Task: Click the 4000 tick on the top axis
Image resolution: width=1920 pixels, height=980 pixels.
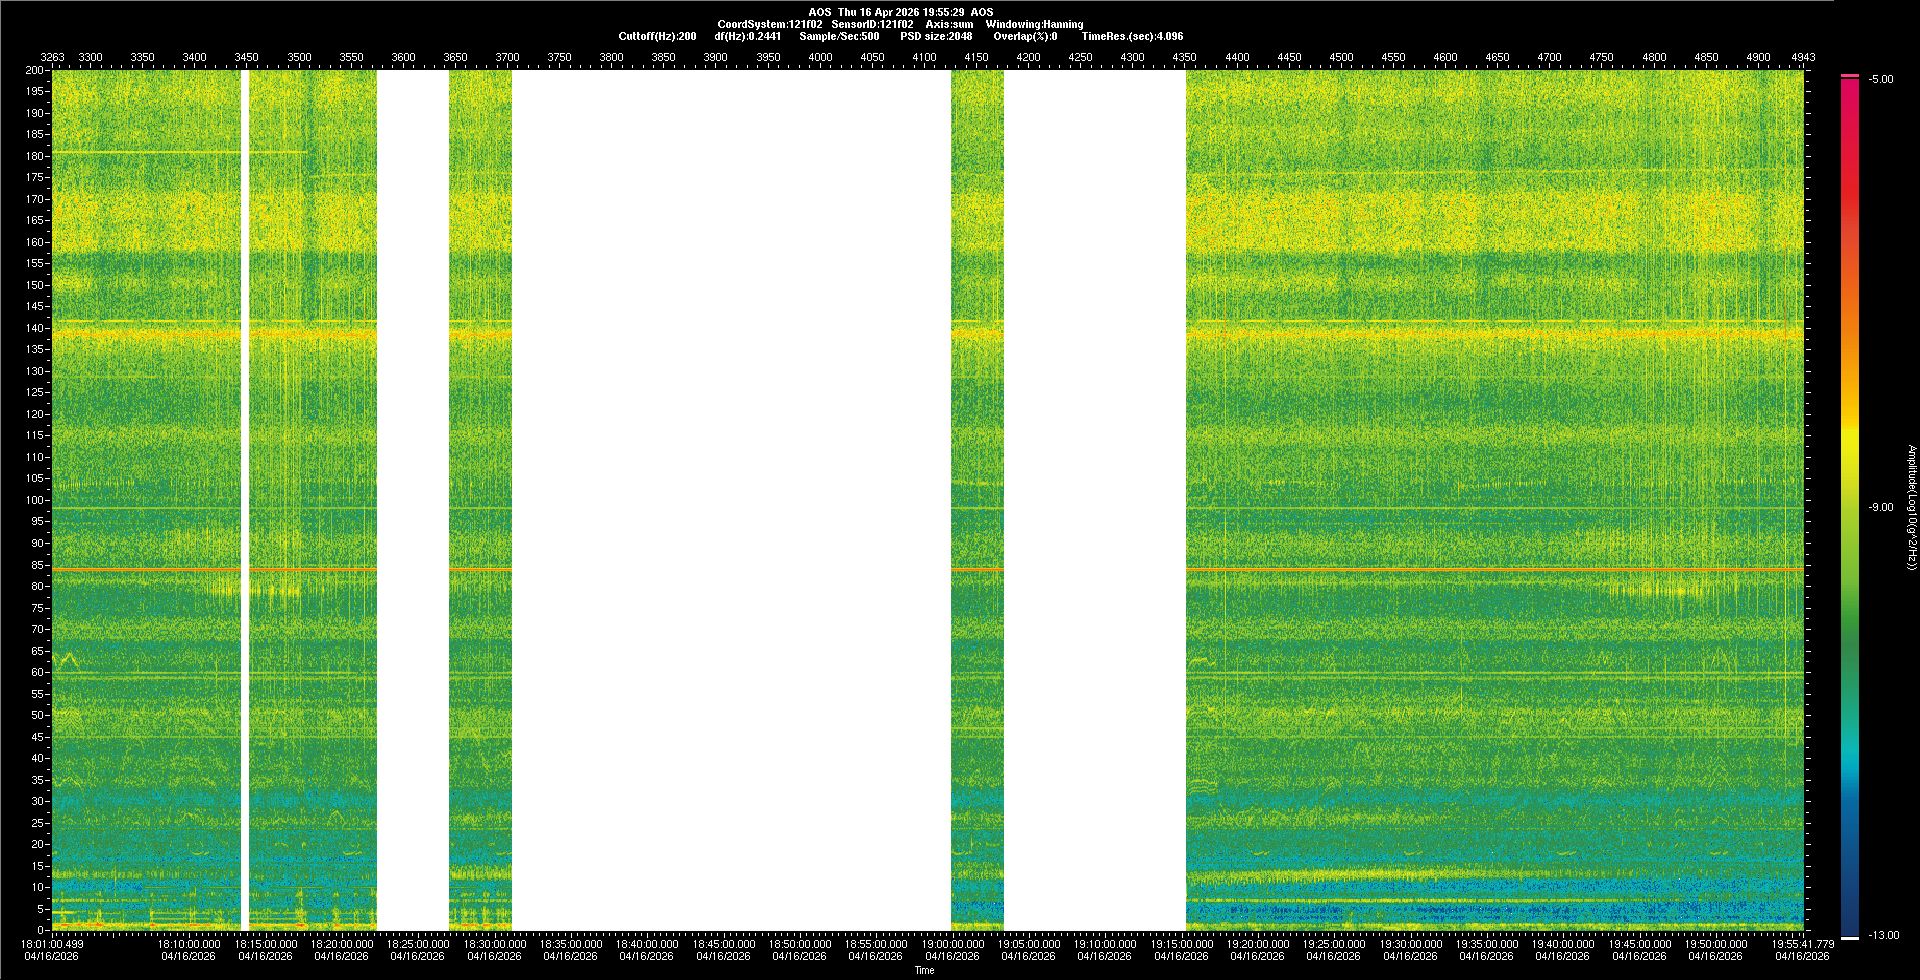Action: tap(820, 57)
